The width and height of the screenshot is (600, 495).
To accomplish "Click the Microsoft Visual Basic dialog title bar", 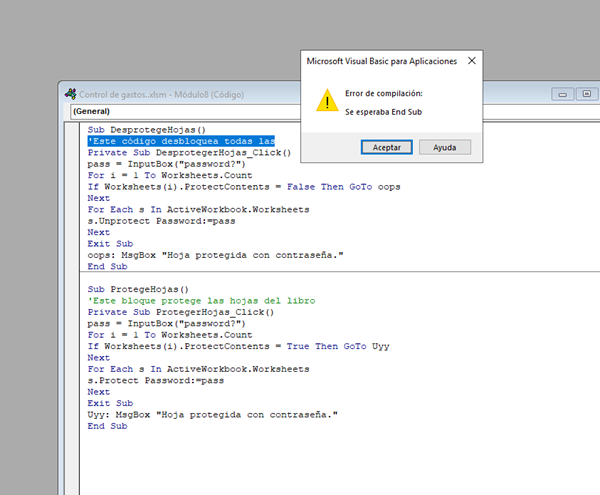I will point(380,61).
